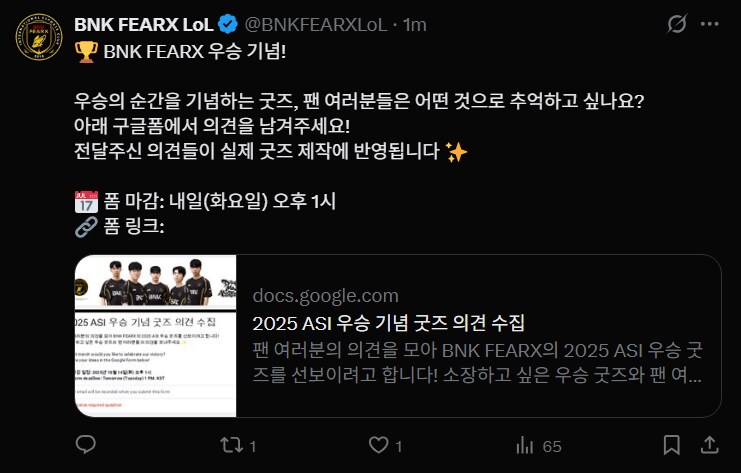Click the blue verified badge
The image size is (741, 473).
pos(228,25)
